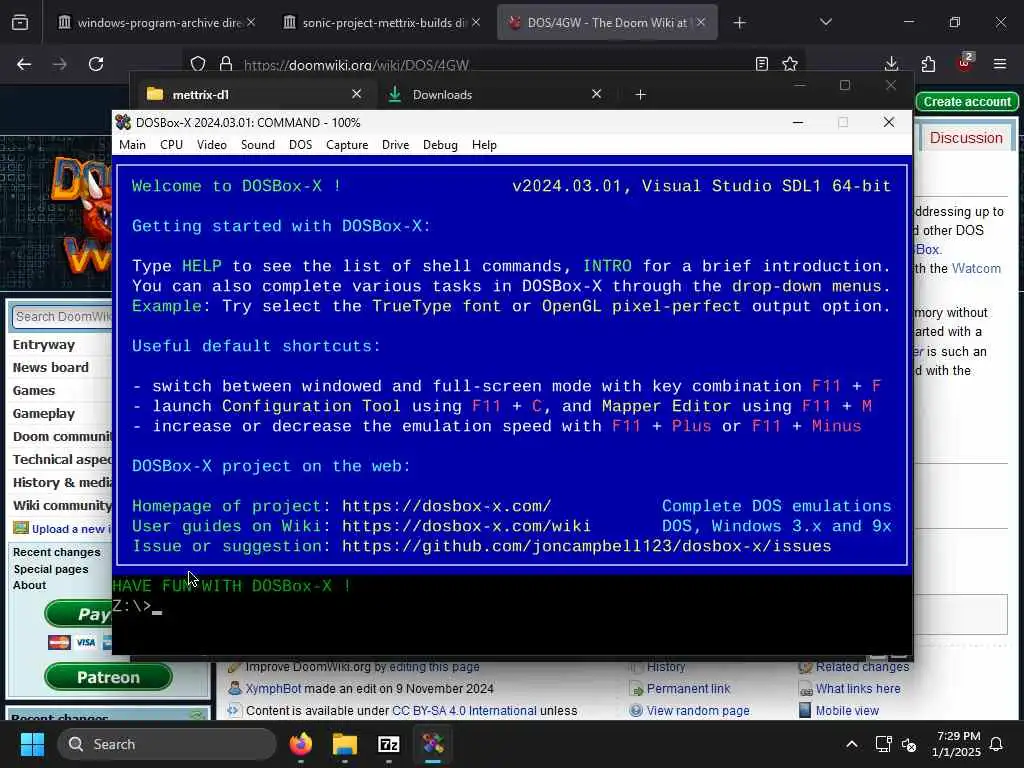This screenshot has height=768, width=1024.
Task: Open Firefox View in the tab bar
Action: (20, 23)
